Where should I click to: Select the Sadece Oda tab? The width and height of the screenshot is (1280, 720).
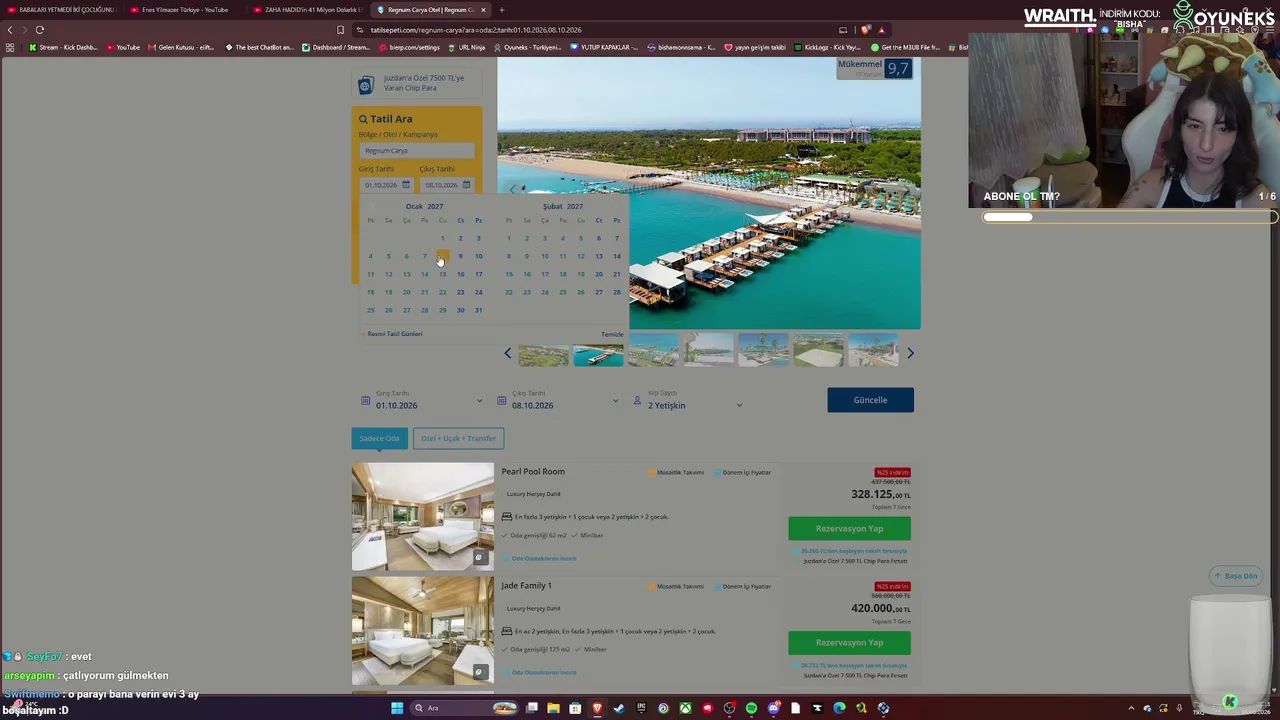pyautogui.click(x=379, y=438)
